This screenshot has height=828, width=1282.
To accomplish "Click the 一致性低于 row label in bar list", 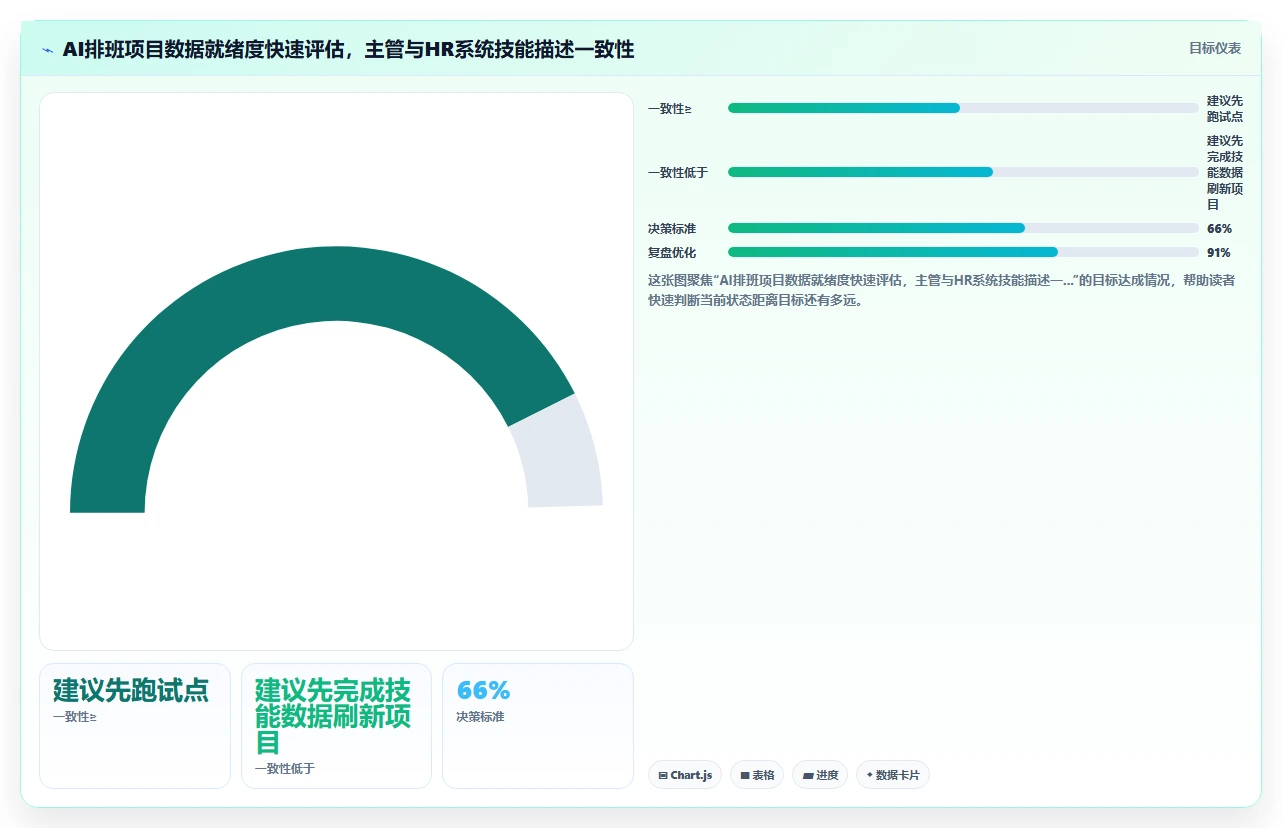I will (678, 173).
